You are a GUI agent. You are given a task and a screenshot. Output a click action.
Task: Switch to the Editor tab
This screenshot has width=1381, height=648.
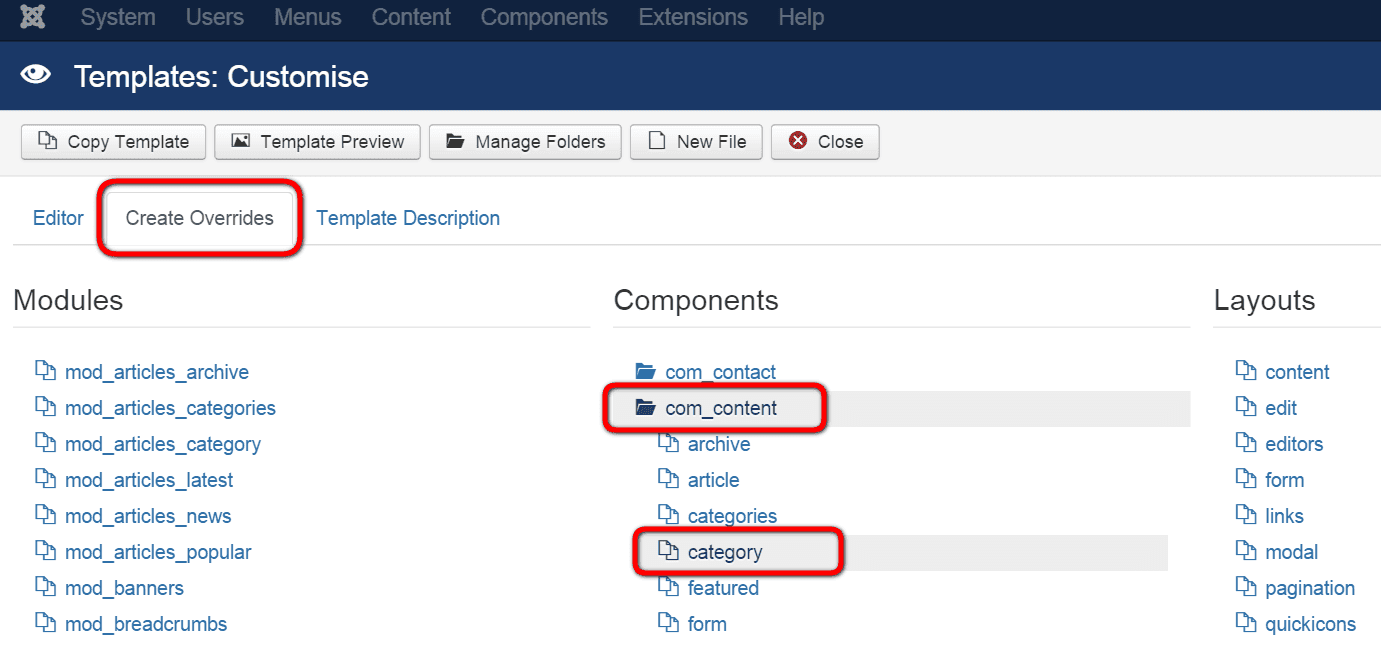58,218
